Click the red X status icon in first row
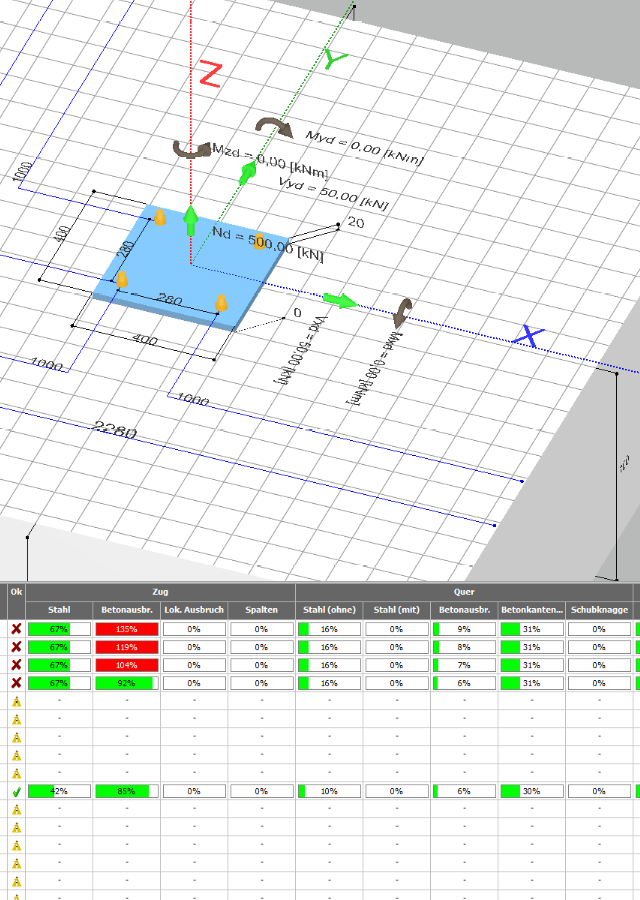 tap(15, 629)
